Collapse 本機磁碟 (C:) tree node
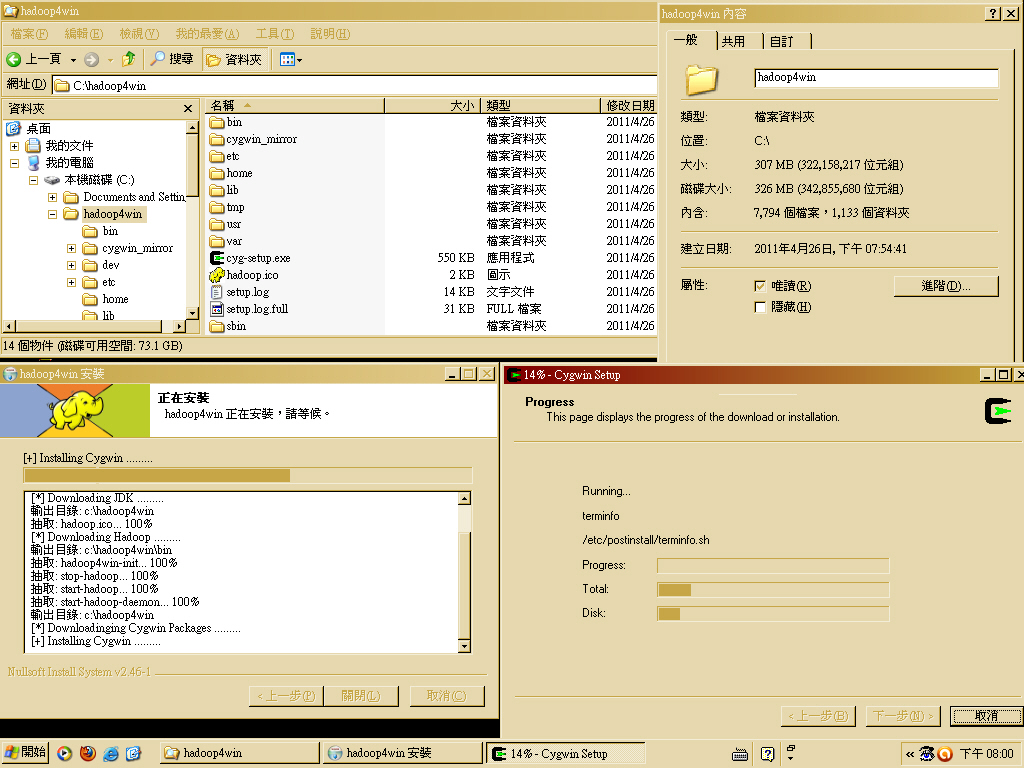Screen dimensions: 1024x768 pyautogui.click(x=33, y=180)
